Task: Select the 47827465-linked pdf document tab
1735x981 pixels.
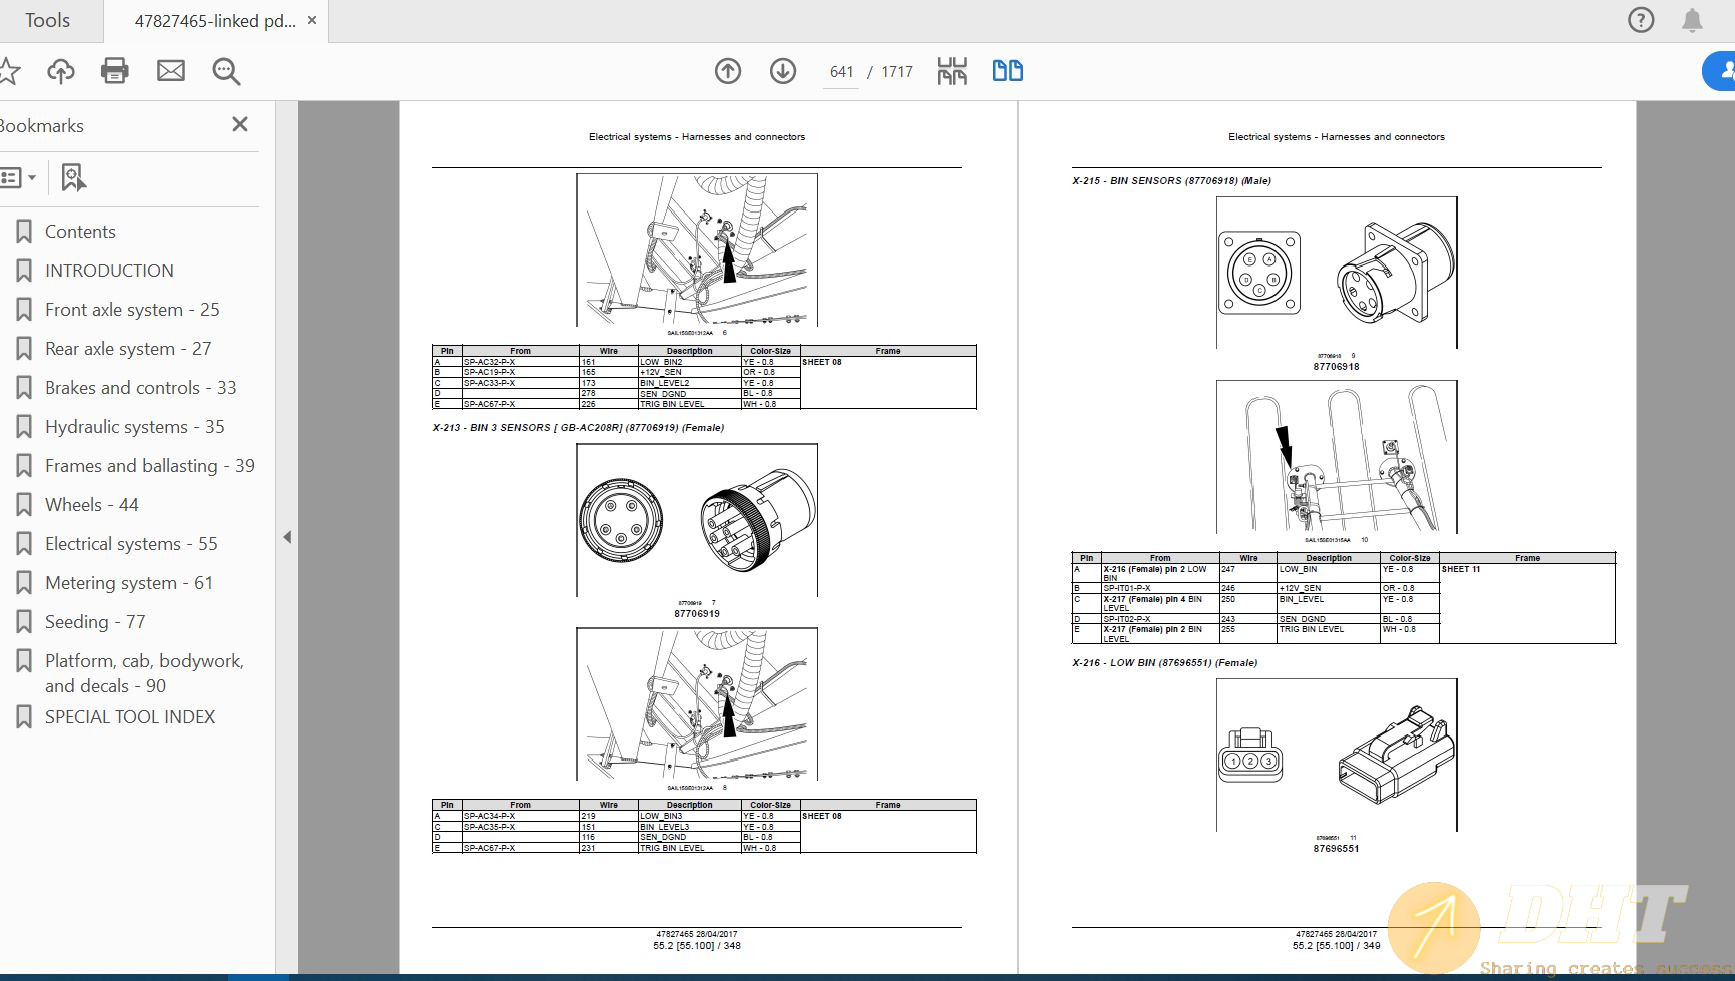Action: [215, 20]
